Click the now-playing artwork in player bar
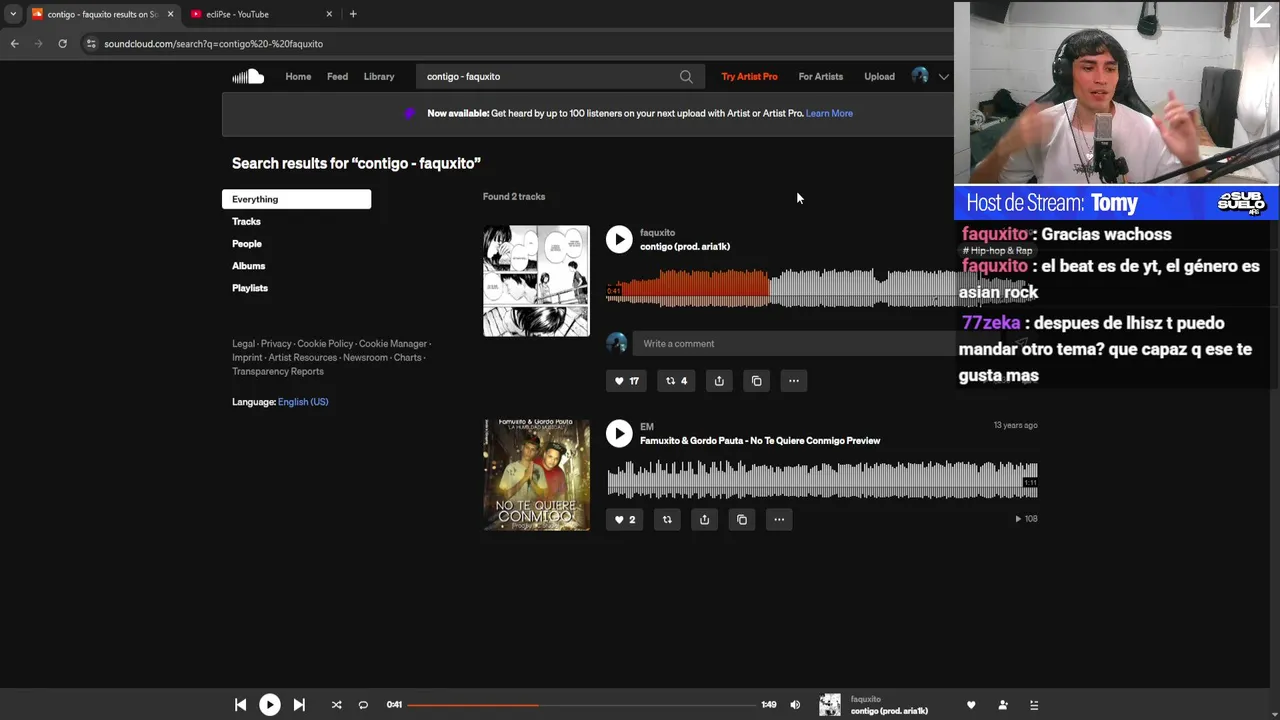The image size is (1280, 720). tap(830, 705)
